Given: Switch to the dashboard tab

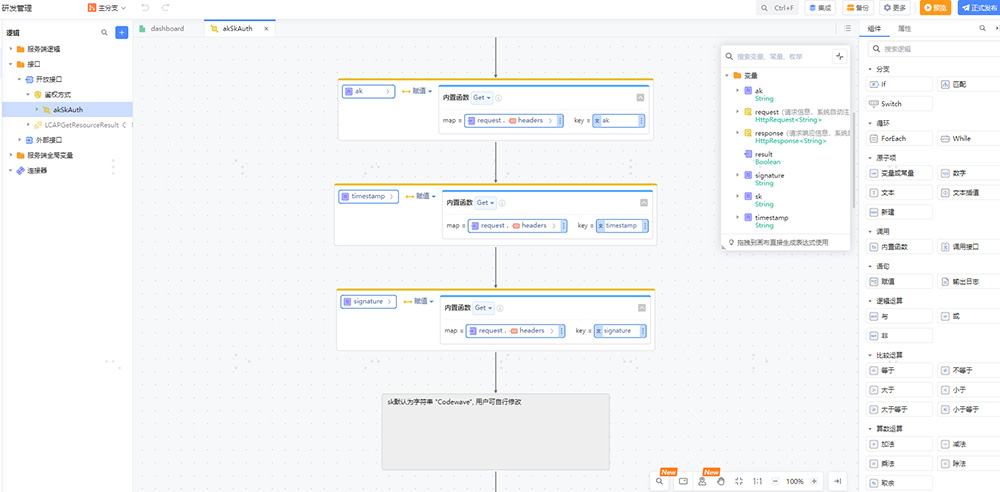Looking at the screenshot, I should (166, 28).
